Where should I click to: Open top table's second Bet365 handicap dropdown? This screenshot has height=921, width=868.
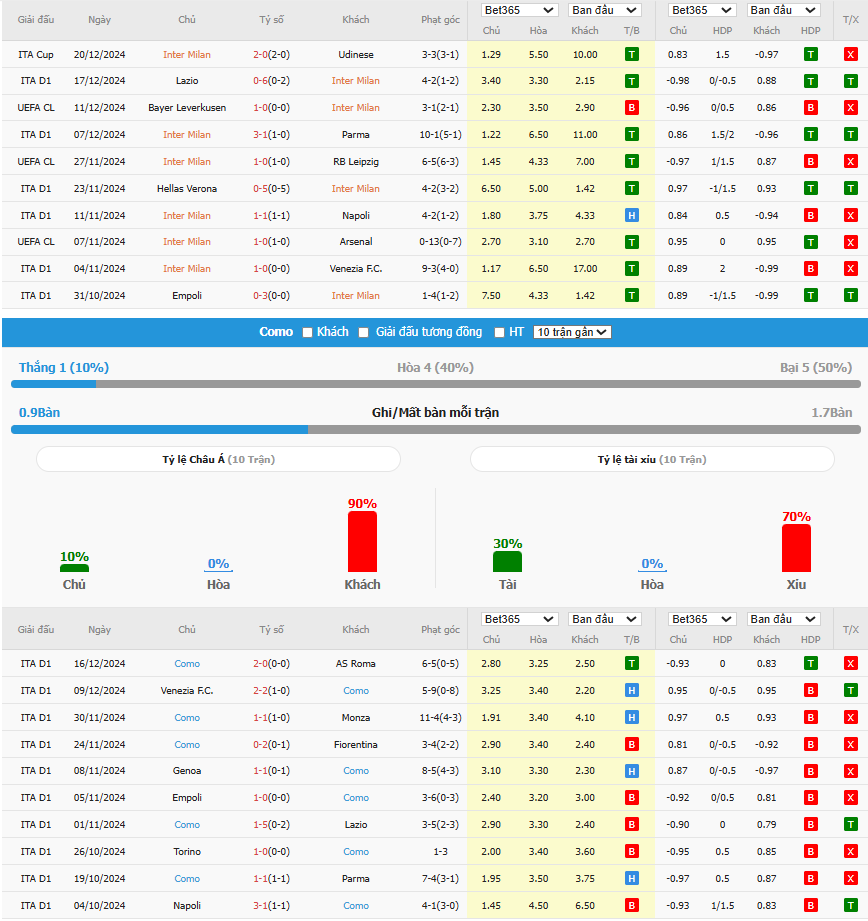pyautogui.click(x=702, y=10)
